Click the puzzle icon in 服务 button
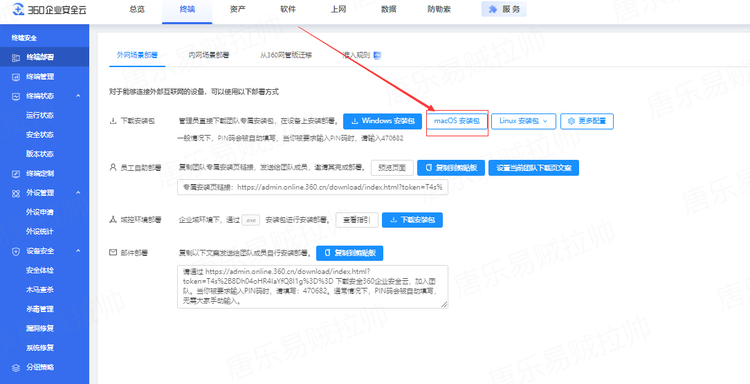Image resolution: width=750 pixels, height=384 pixels. (x=493, y=9)
